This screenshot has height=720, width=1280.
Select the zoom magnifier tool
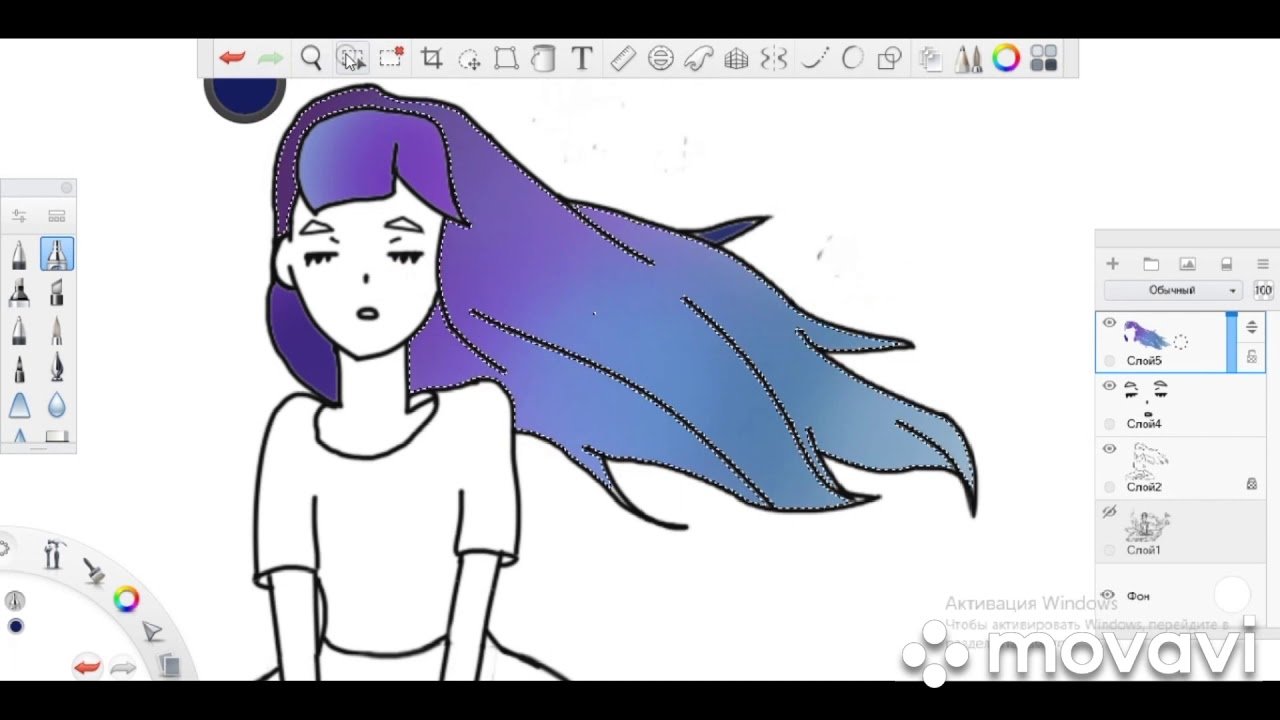point(311,58)
